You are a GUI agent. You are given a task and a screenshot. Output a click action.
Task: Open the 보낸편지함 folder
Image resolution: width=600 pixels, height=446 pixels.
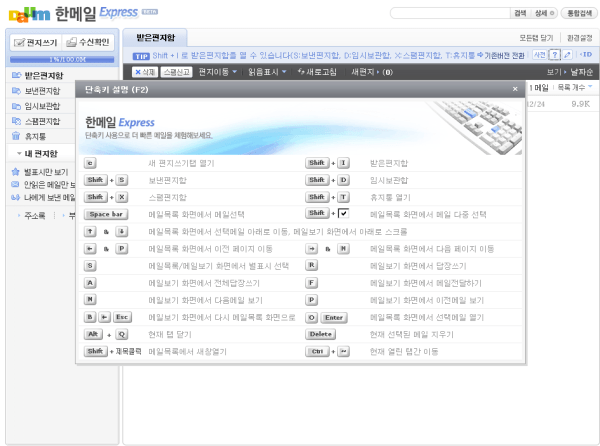(x=36, y=91)
